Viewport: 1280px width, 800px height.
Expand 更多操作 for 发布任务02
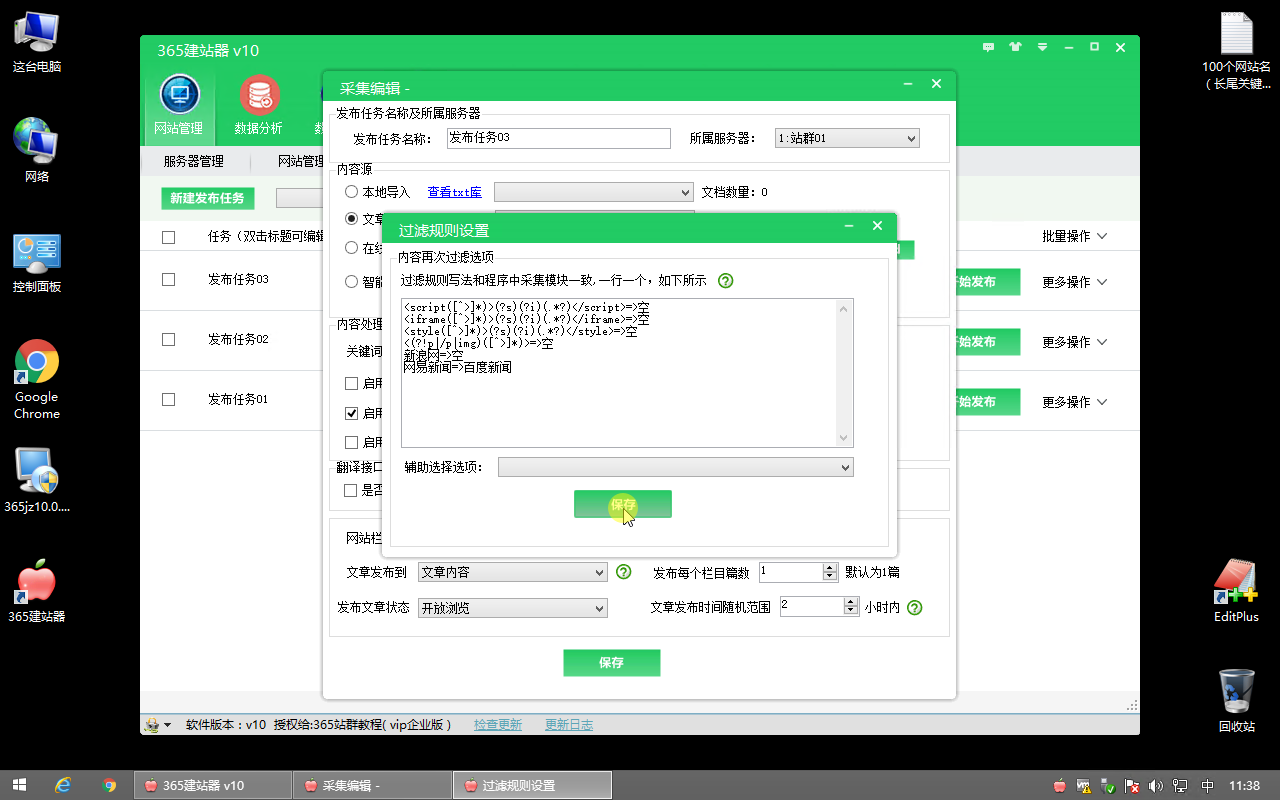point(1075,342)
